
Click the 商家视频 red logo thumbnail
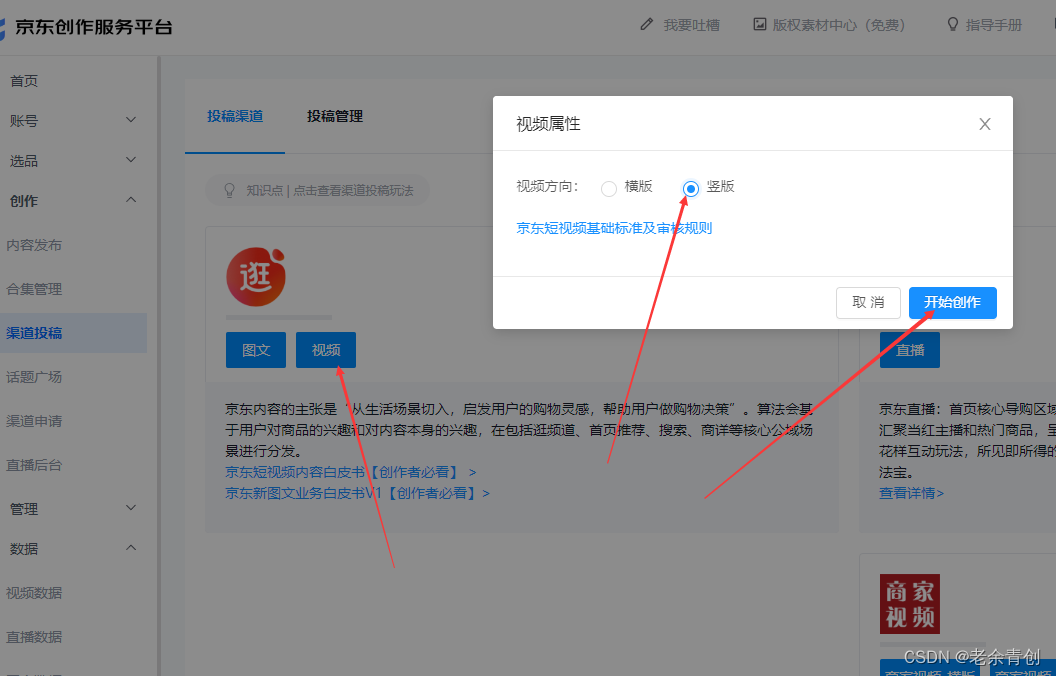coord(910,604)
